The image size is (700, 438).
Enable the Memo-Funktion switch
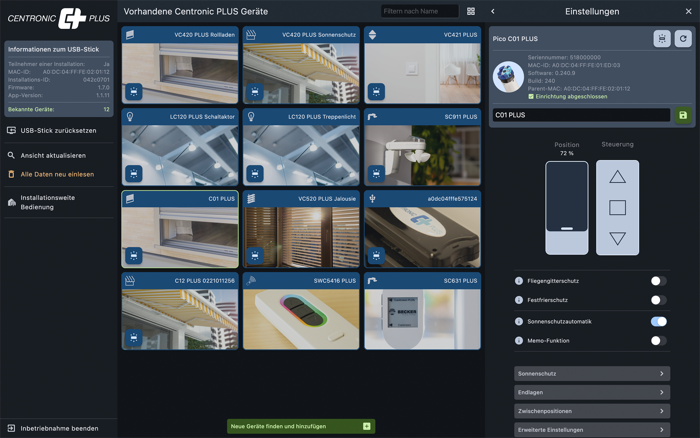coord(658,341)
